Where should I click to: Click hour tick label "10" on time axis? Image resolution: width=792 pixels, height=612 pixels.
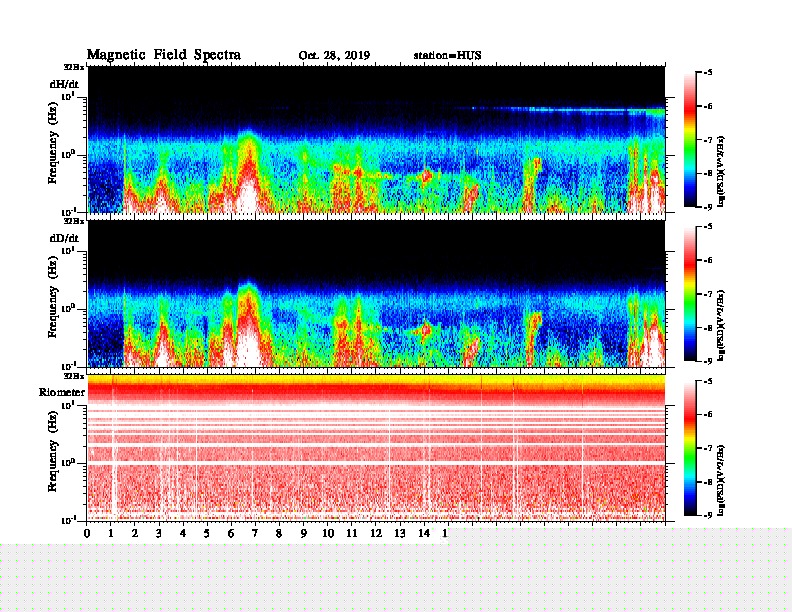pyautogui.click(x=328, y=533)
